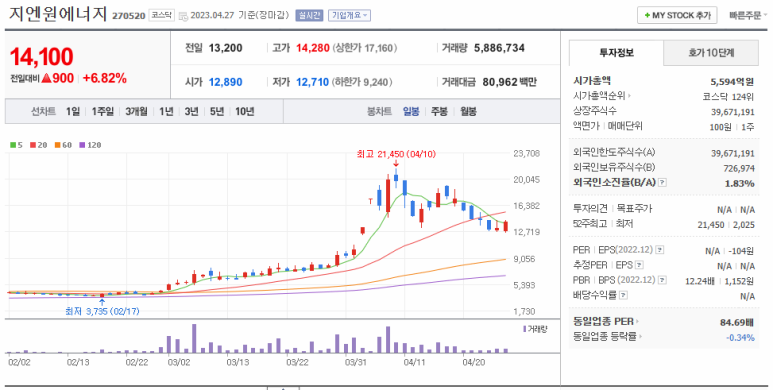
Task: Click the 저가 value 12,710
Action: click(313, 82)
